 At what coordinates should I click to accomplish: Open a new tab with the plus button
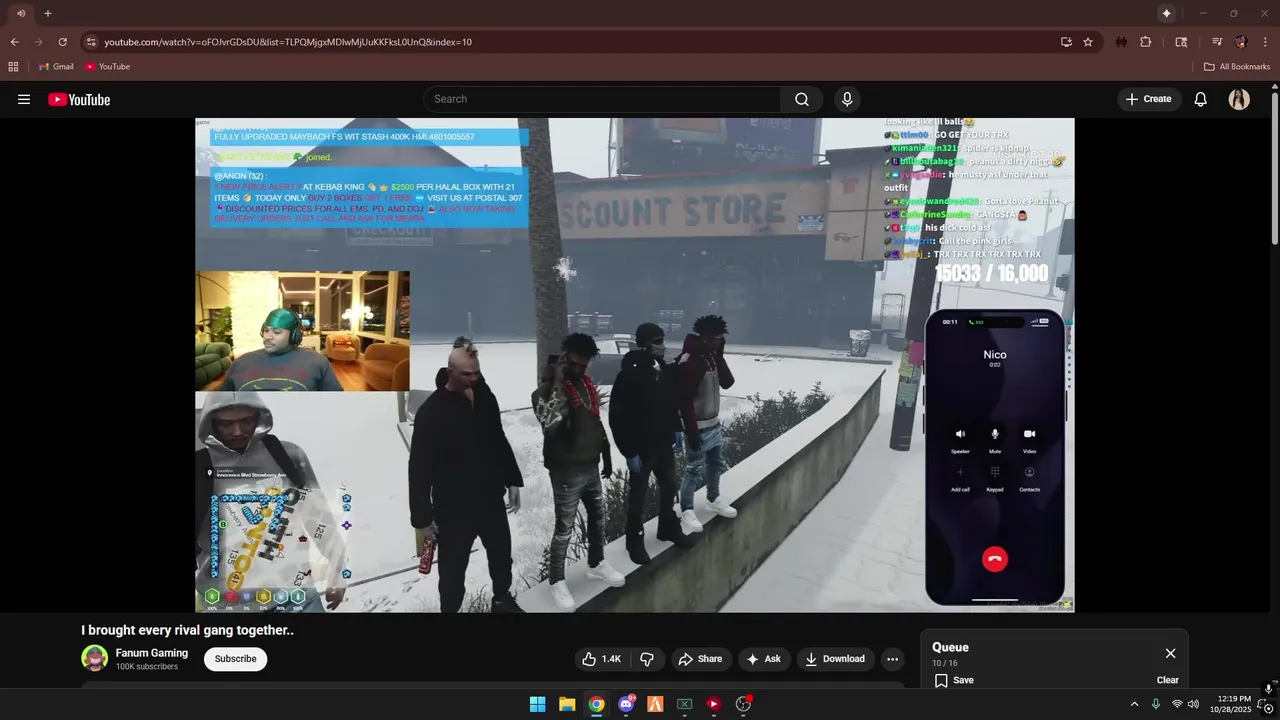[x=47, y=13]
